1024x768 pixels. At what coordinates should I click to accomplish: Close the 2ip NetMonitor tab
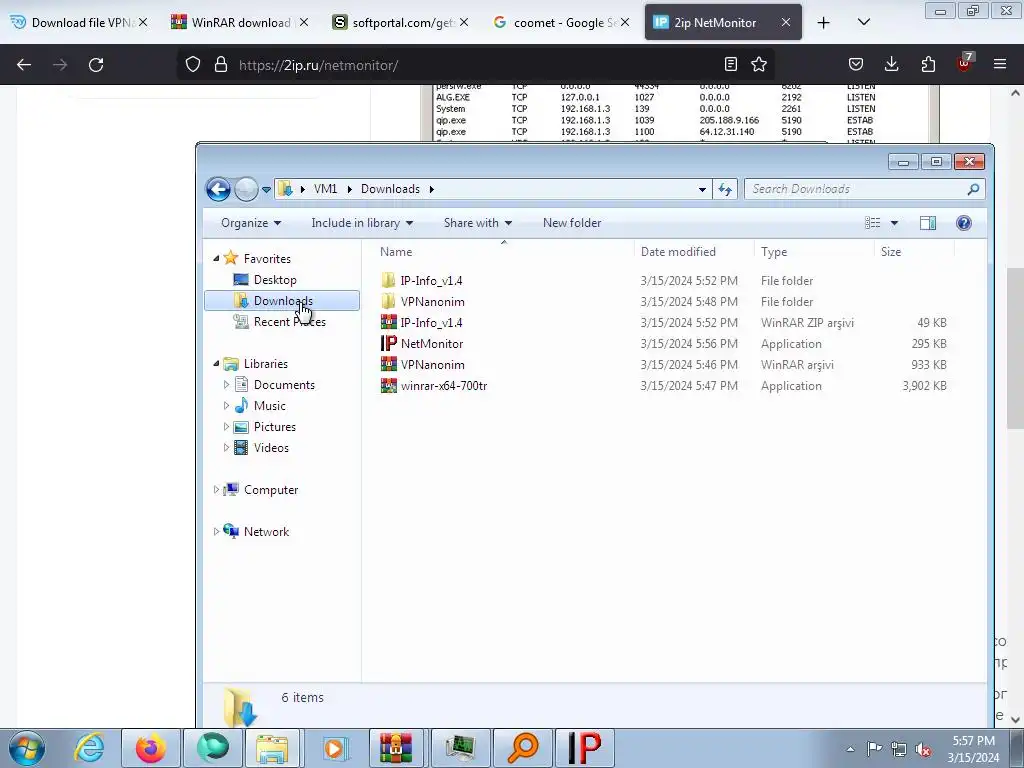(x=786, y=22)
